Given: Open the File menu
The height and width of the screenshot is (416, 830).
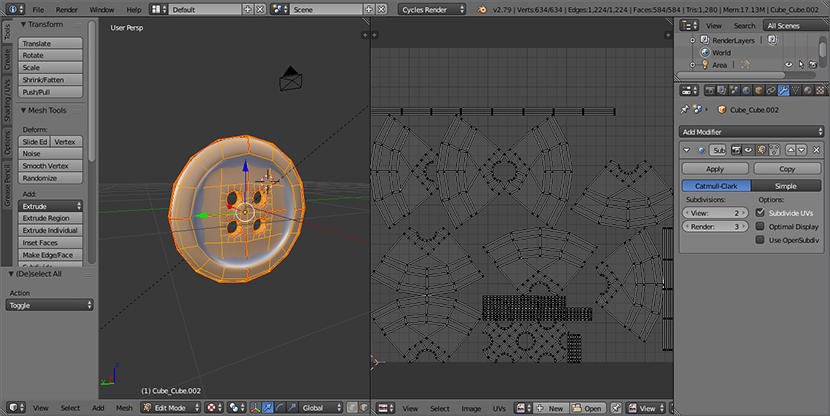Looking at the screenshot, I should tap(38, 10).
